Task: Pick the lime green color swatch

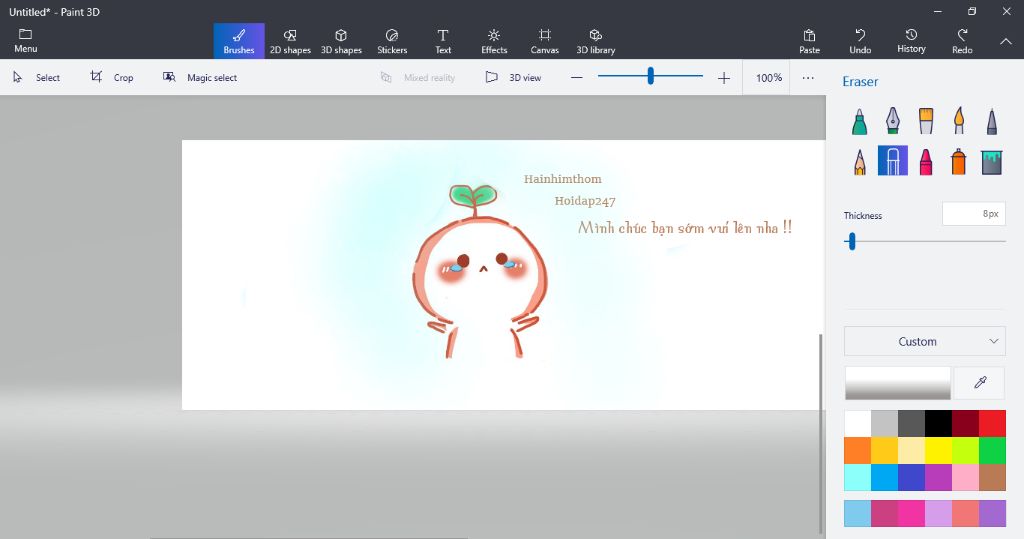Action: point(965,450)
